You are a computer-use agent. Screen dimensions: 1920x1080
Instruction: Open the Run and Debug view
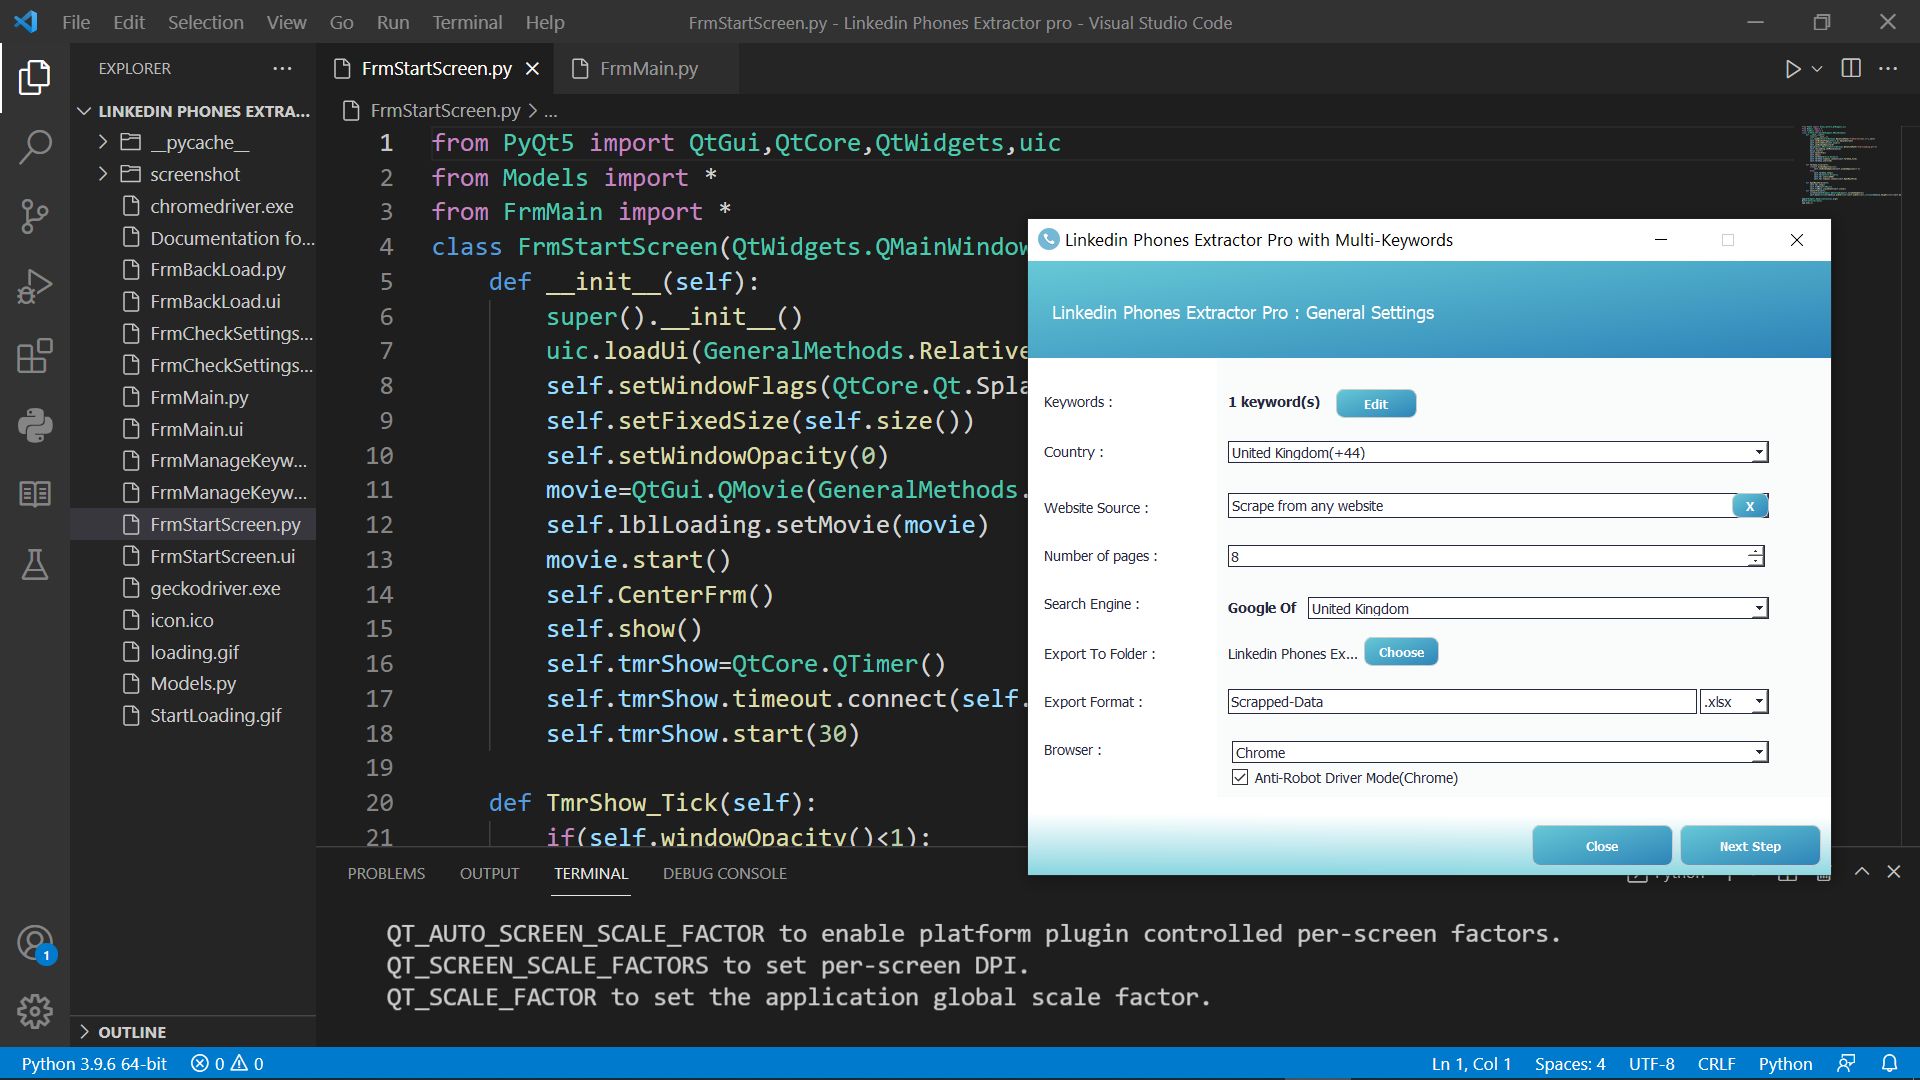coord(35,286)
